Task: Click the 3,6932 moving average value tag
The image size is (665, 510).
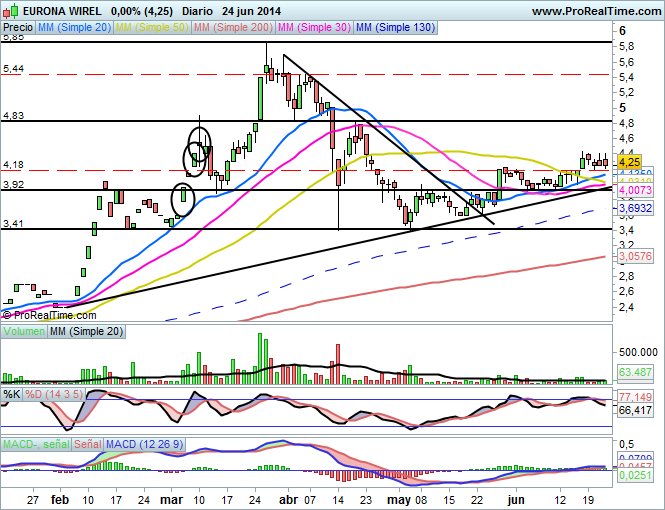Action: 635,208
